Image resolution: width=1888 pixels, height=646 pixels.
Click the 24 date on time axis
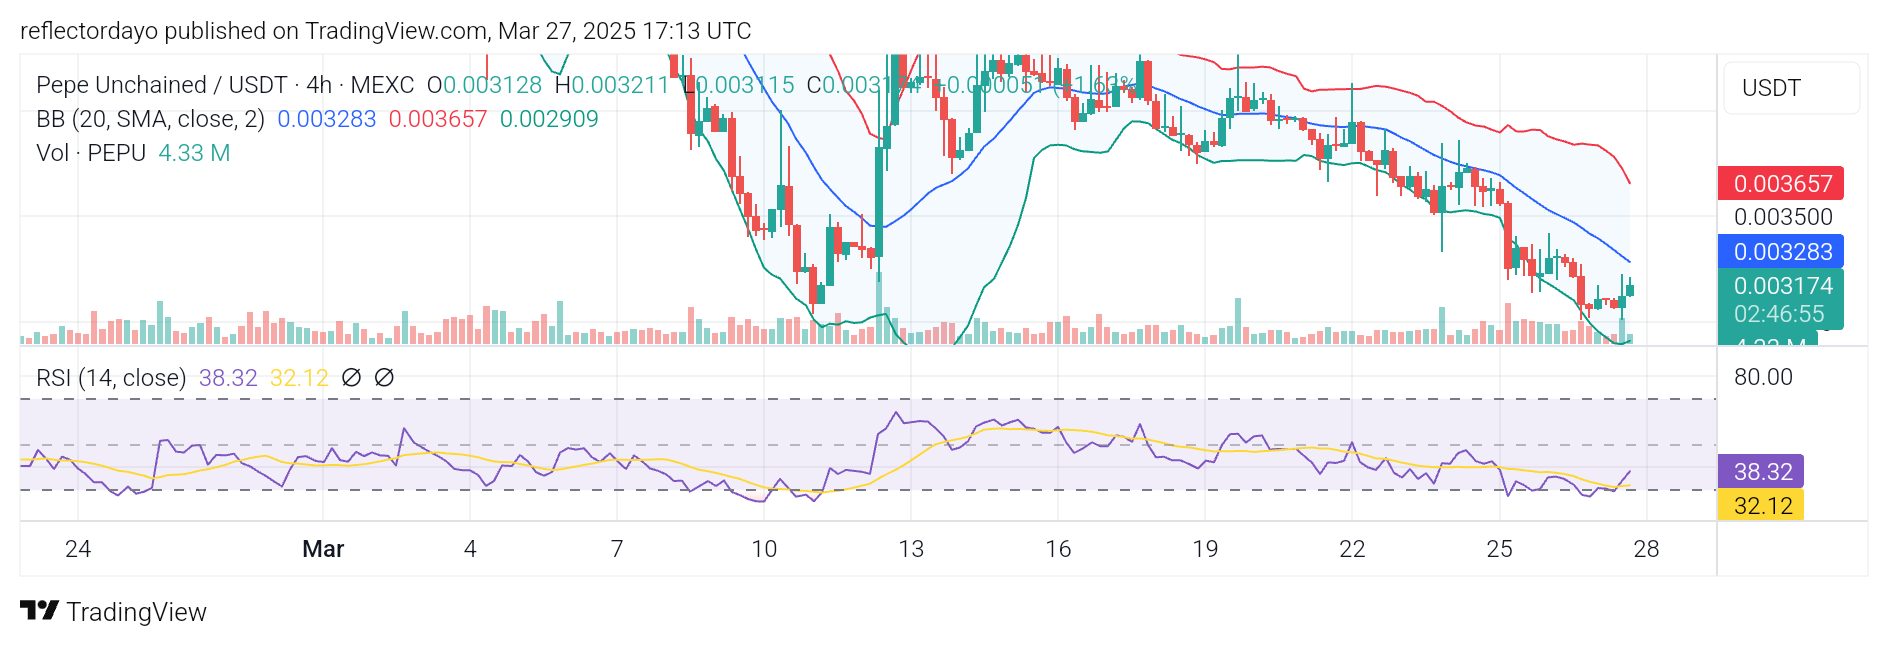(x=78, y=549)
